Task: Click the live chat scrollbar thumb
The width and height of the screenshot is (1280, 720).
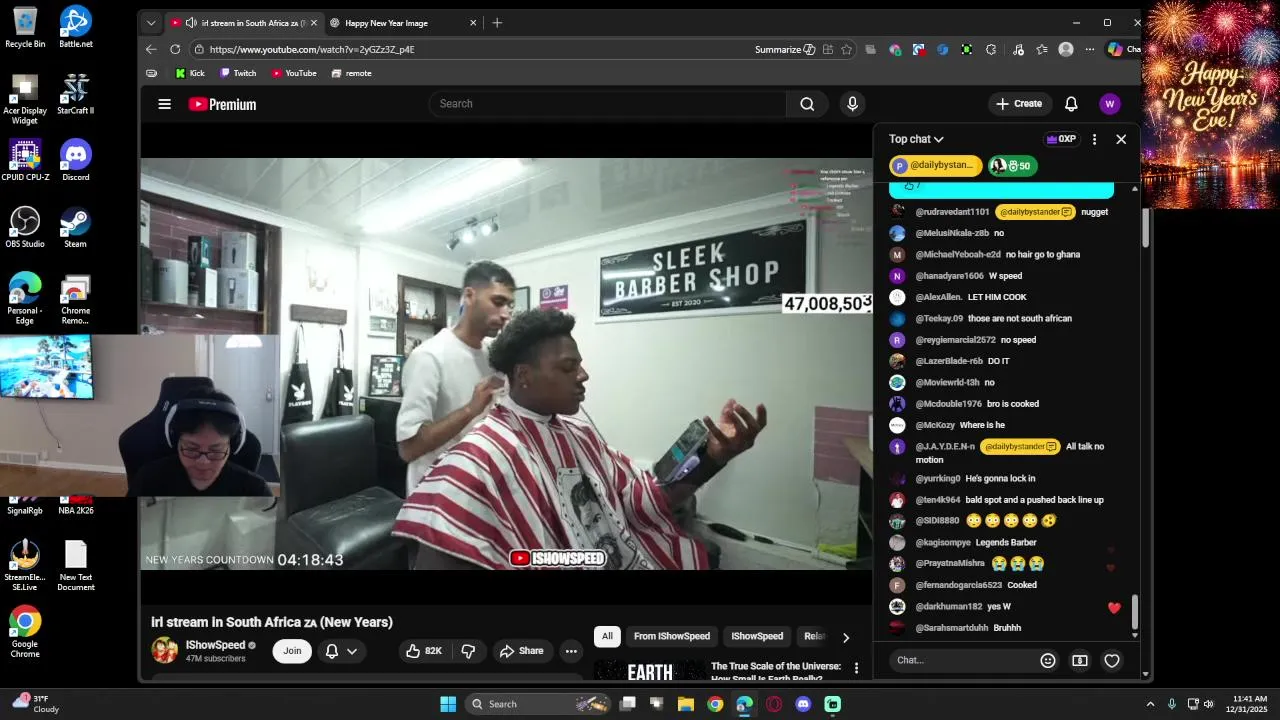Action: pos(1135,613)
